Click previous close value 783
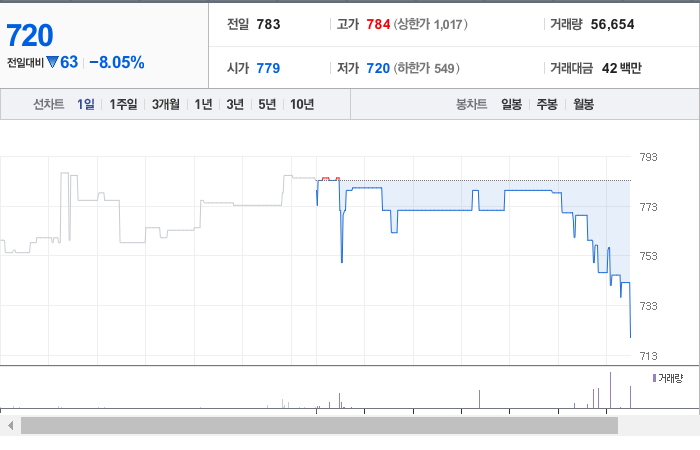700x450 pixels. [268, 24]
